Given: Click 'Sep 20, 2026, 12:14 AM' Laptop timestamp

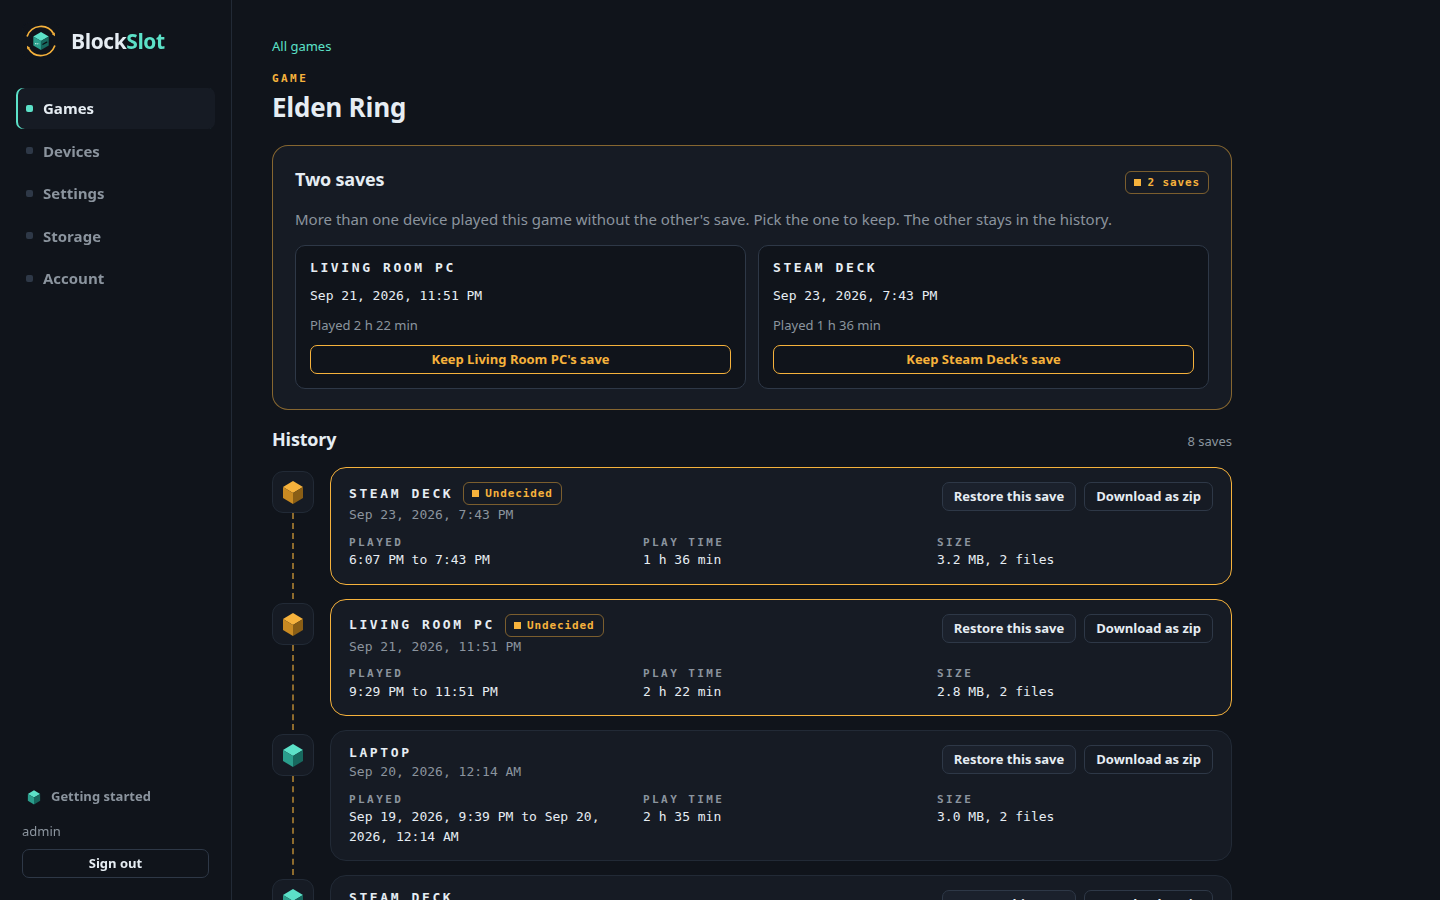Looking at the screenshot, I should coord(435,772).
